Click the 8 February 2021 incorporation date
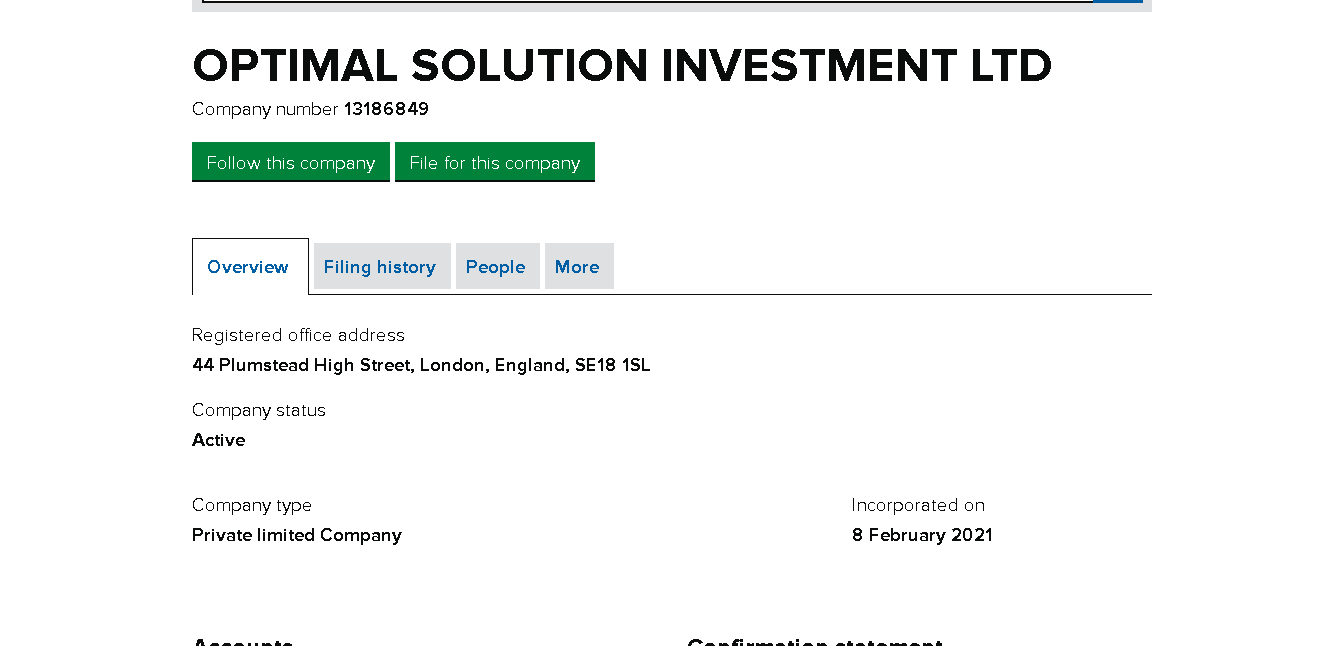Screen dimensions: 1335x646 point(922,535)
